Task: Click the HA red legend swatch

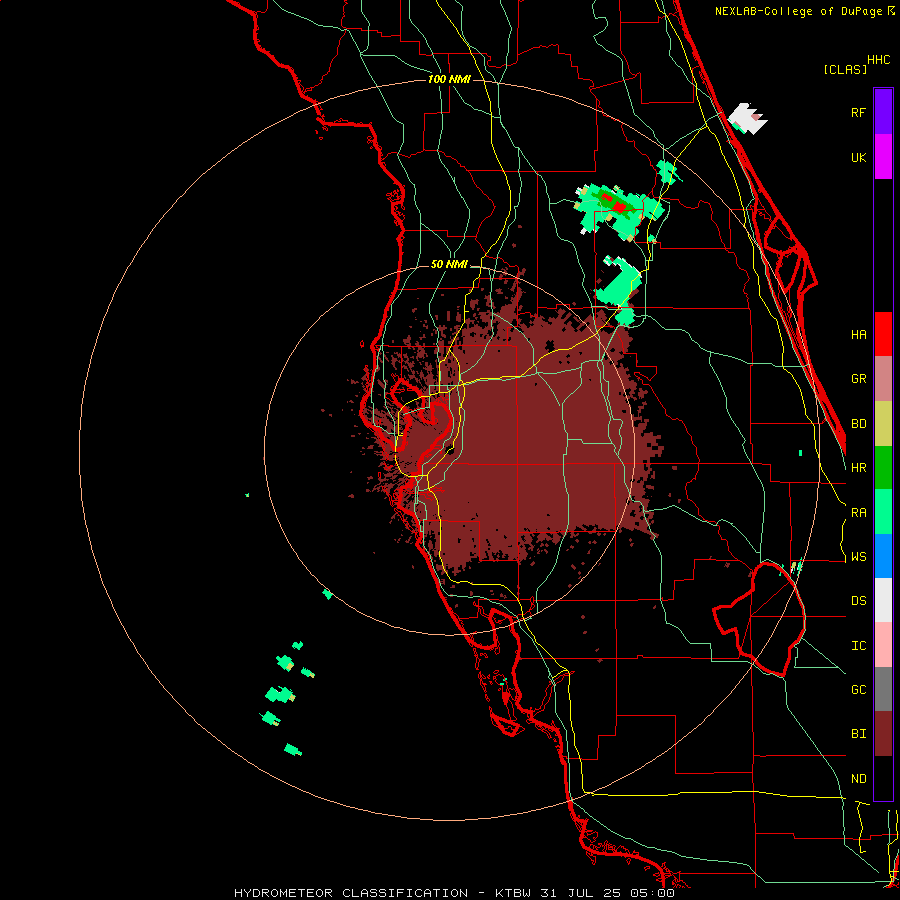Action: [883, 334]
